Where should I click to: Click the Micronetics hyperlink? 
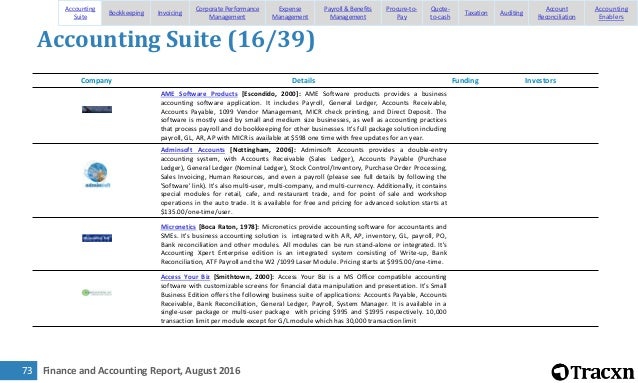(x=178, y=227)
